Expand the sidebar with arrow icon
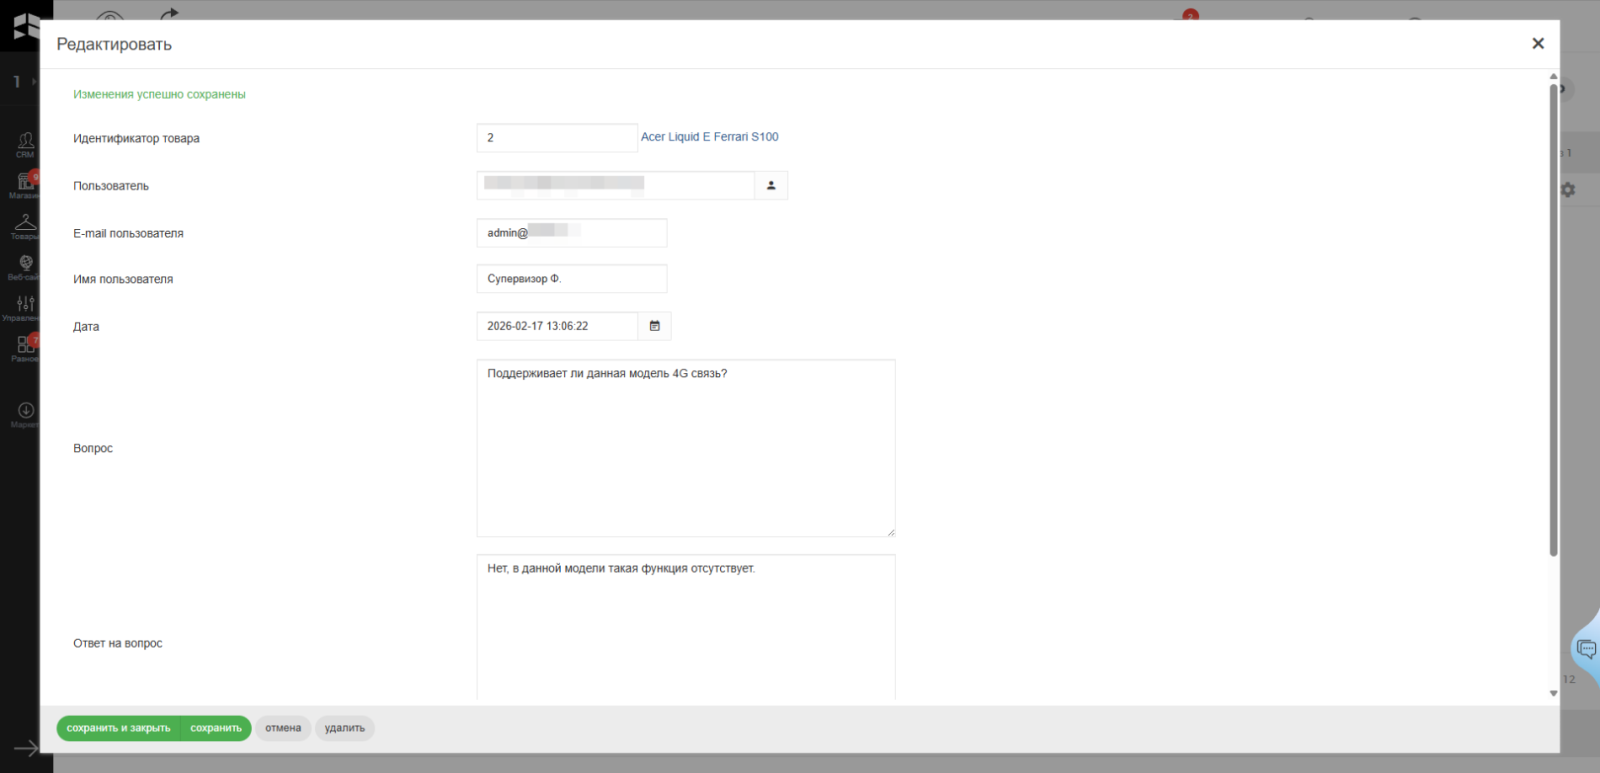 (25, 748)
